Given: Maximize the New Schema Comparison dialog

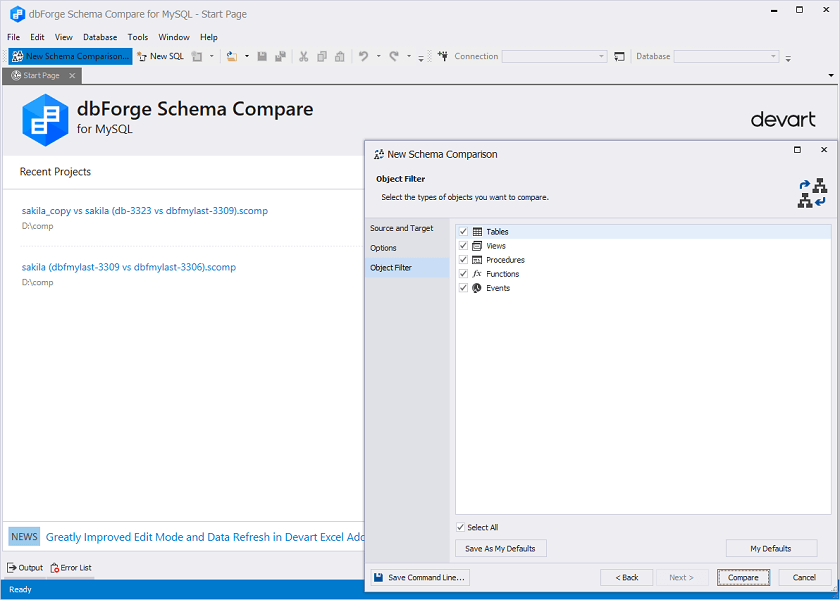Looking at the screenshot, I should click(x=798, y=150).
